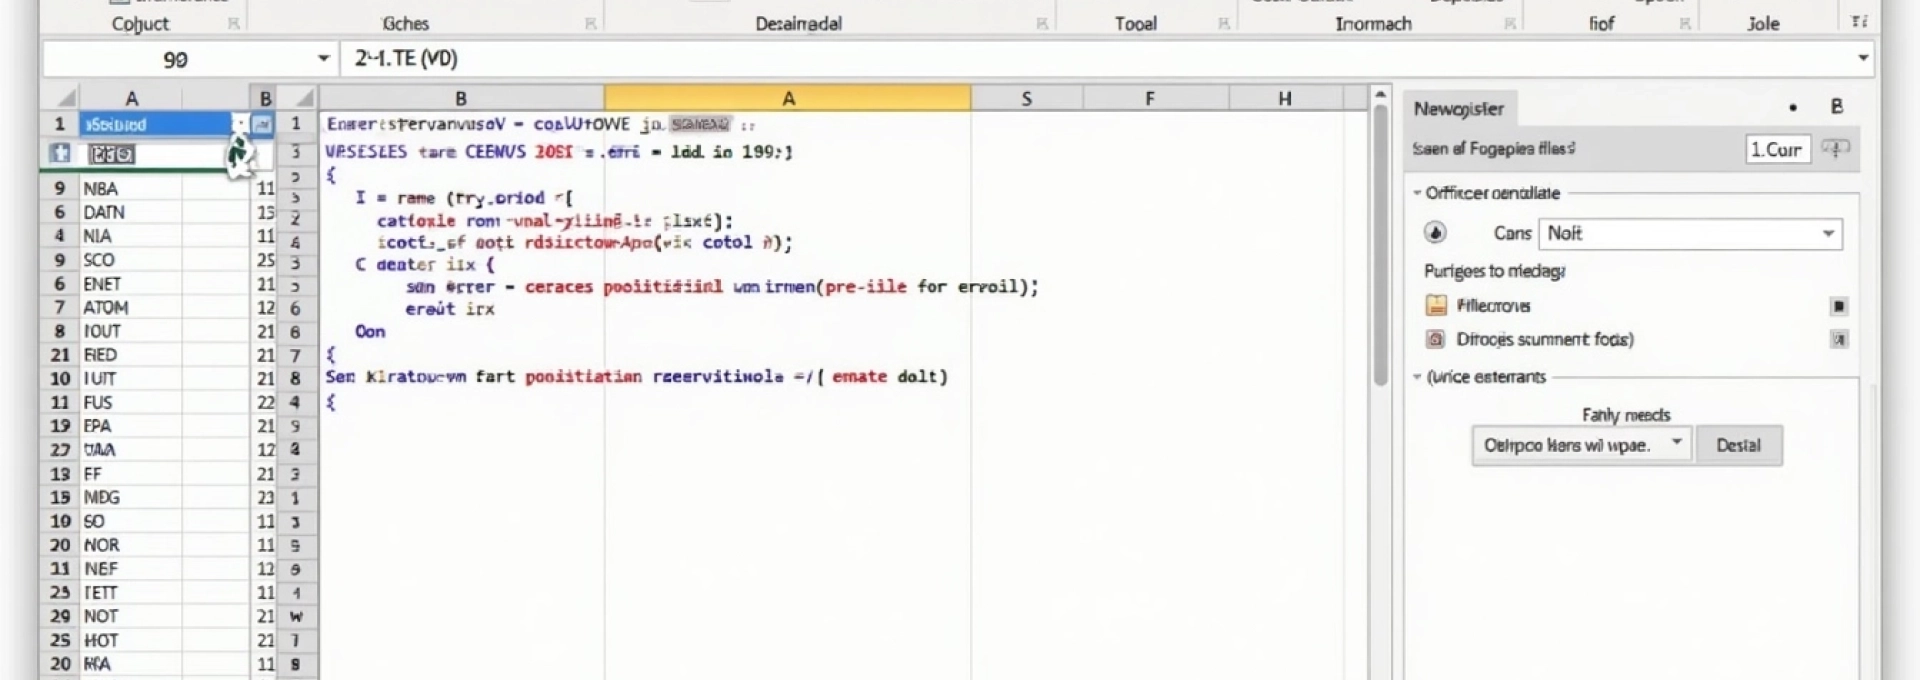Viewport: 1920px width, 680px height.
Task: Open the Tooal group dialog launcher
Action: pos(1223,23)
